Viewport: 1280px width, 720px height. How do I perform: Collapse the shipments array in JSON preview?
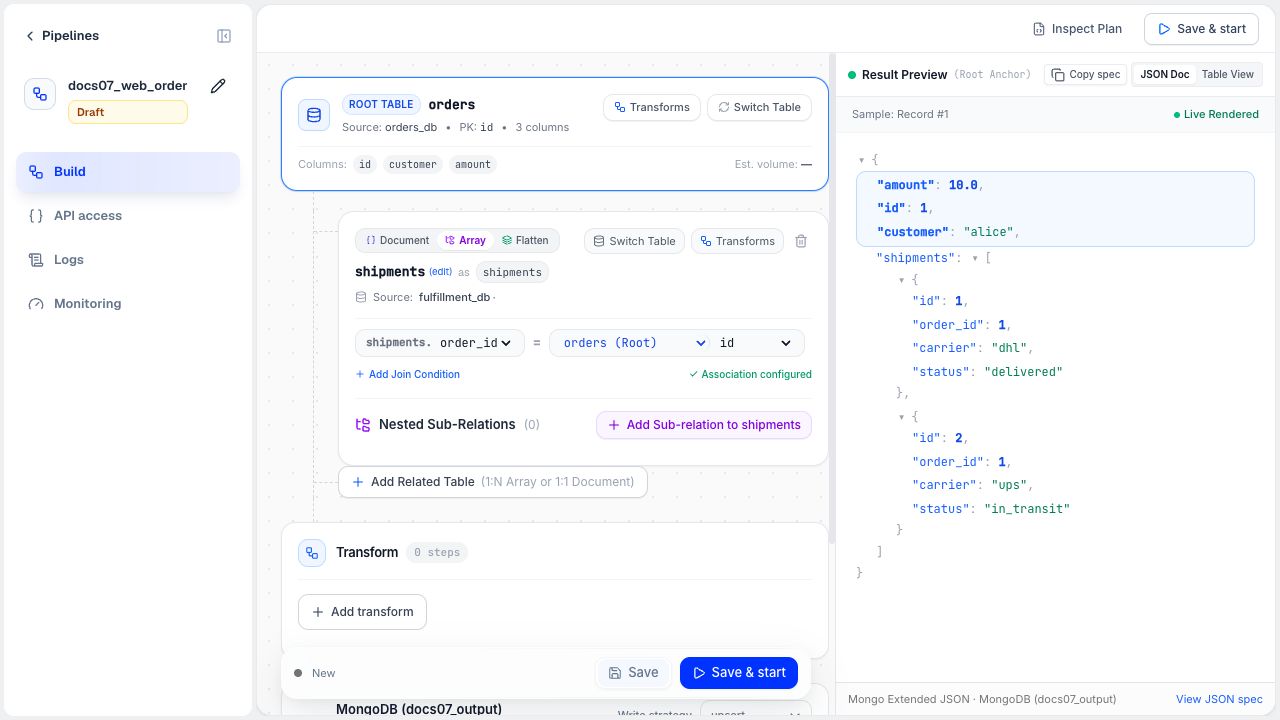click(975, 258)
